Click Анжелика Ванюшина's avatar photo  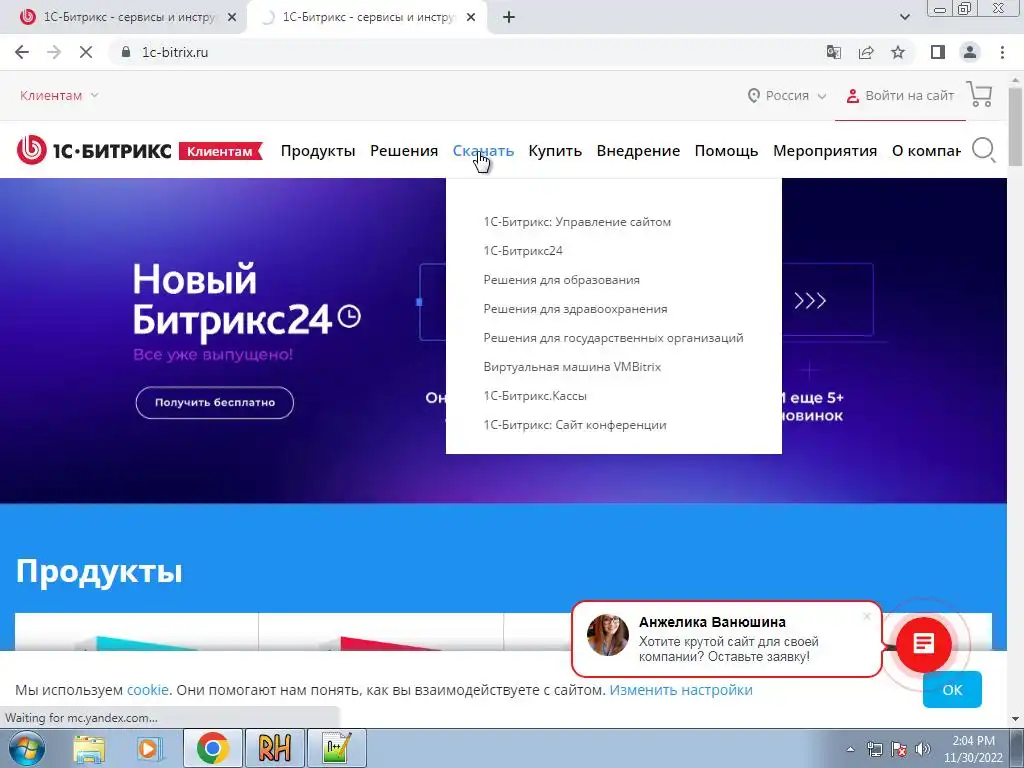[x=607, y=635]
